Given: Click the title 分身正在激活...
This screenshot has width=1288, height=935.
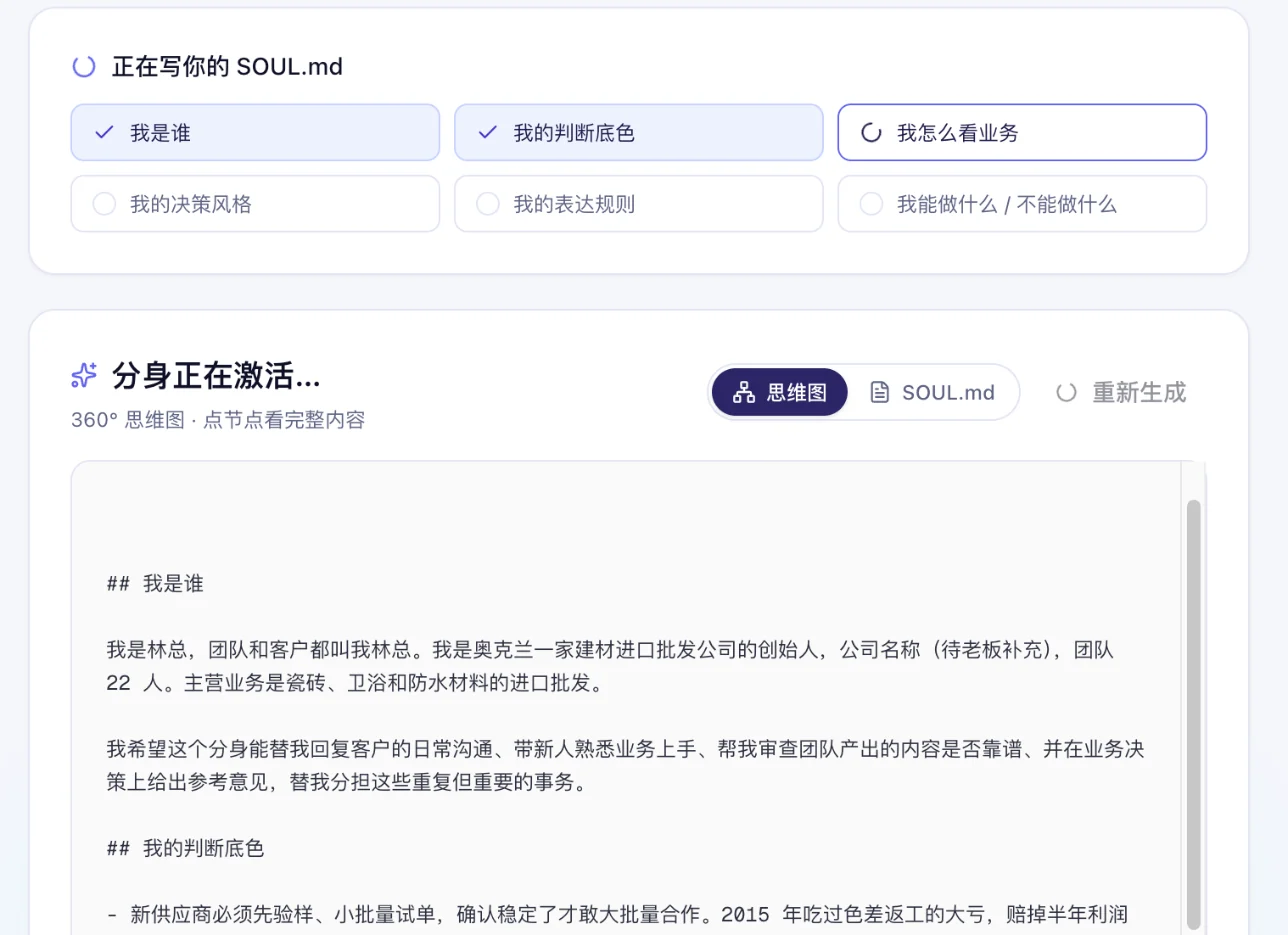Looking at the screenshot, I should [216, 377].
